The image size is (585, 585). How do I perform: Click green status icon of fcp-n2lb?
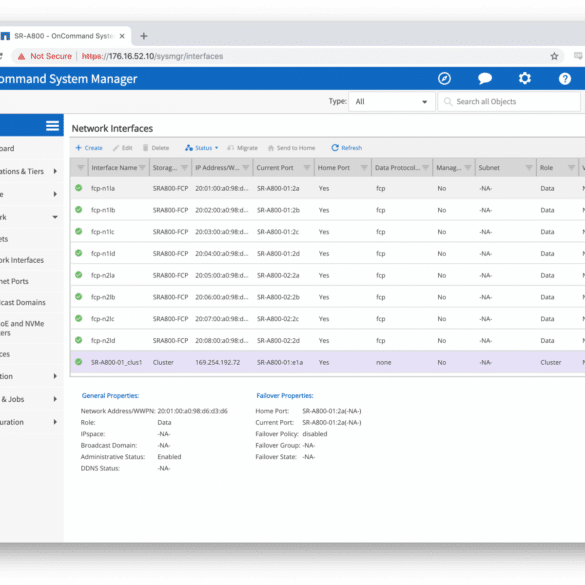coord(78,297)
